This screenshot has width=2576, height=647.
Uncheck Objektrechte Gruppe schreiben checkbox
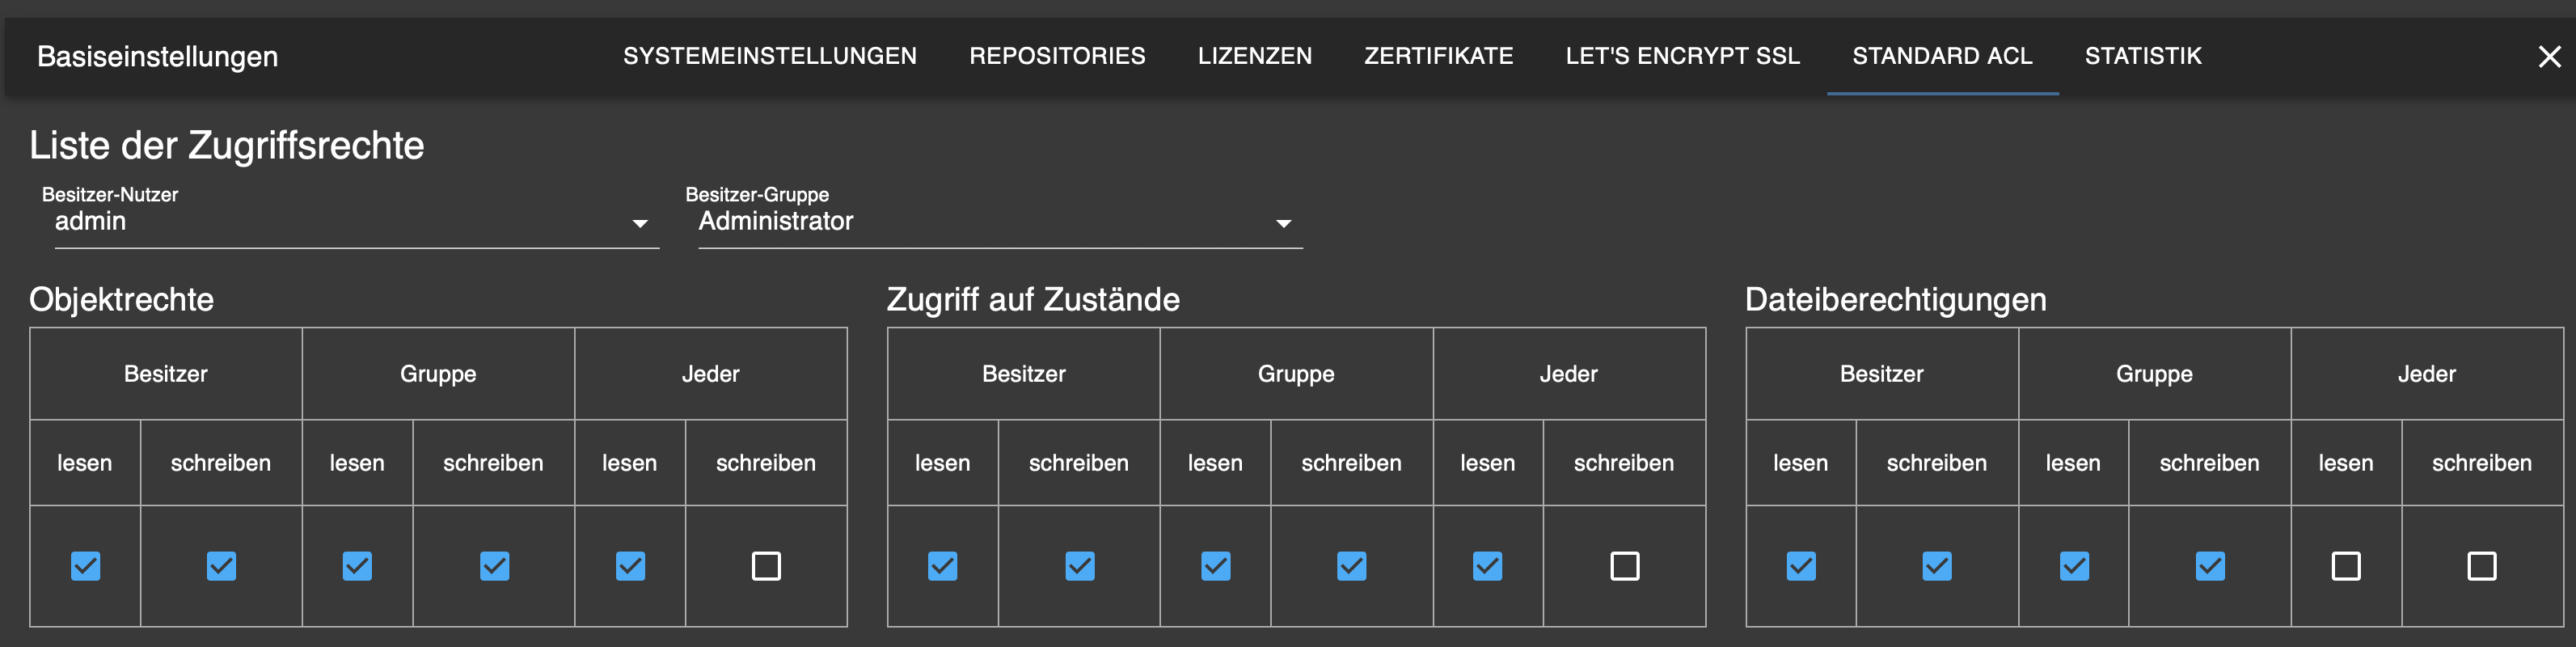[x=494, y=566]
